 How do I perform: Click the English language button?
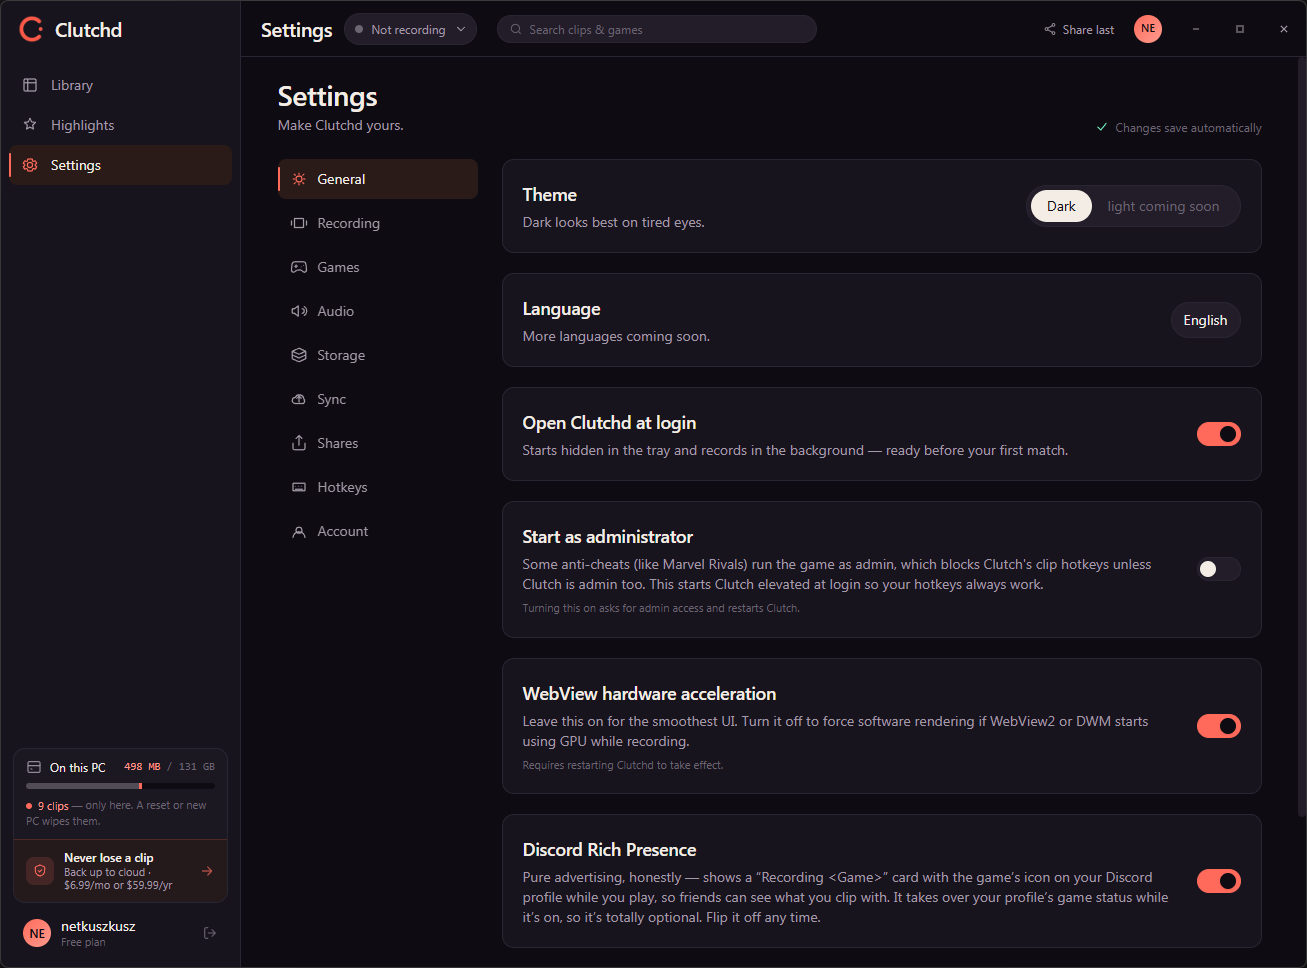click(x=1205, y=320)
